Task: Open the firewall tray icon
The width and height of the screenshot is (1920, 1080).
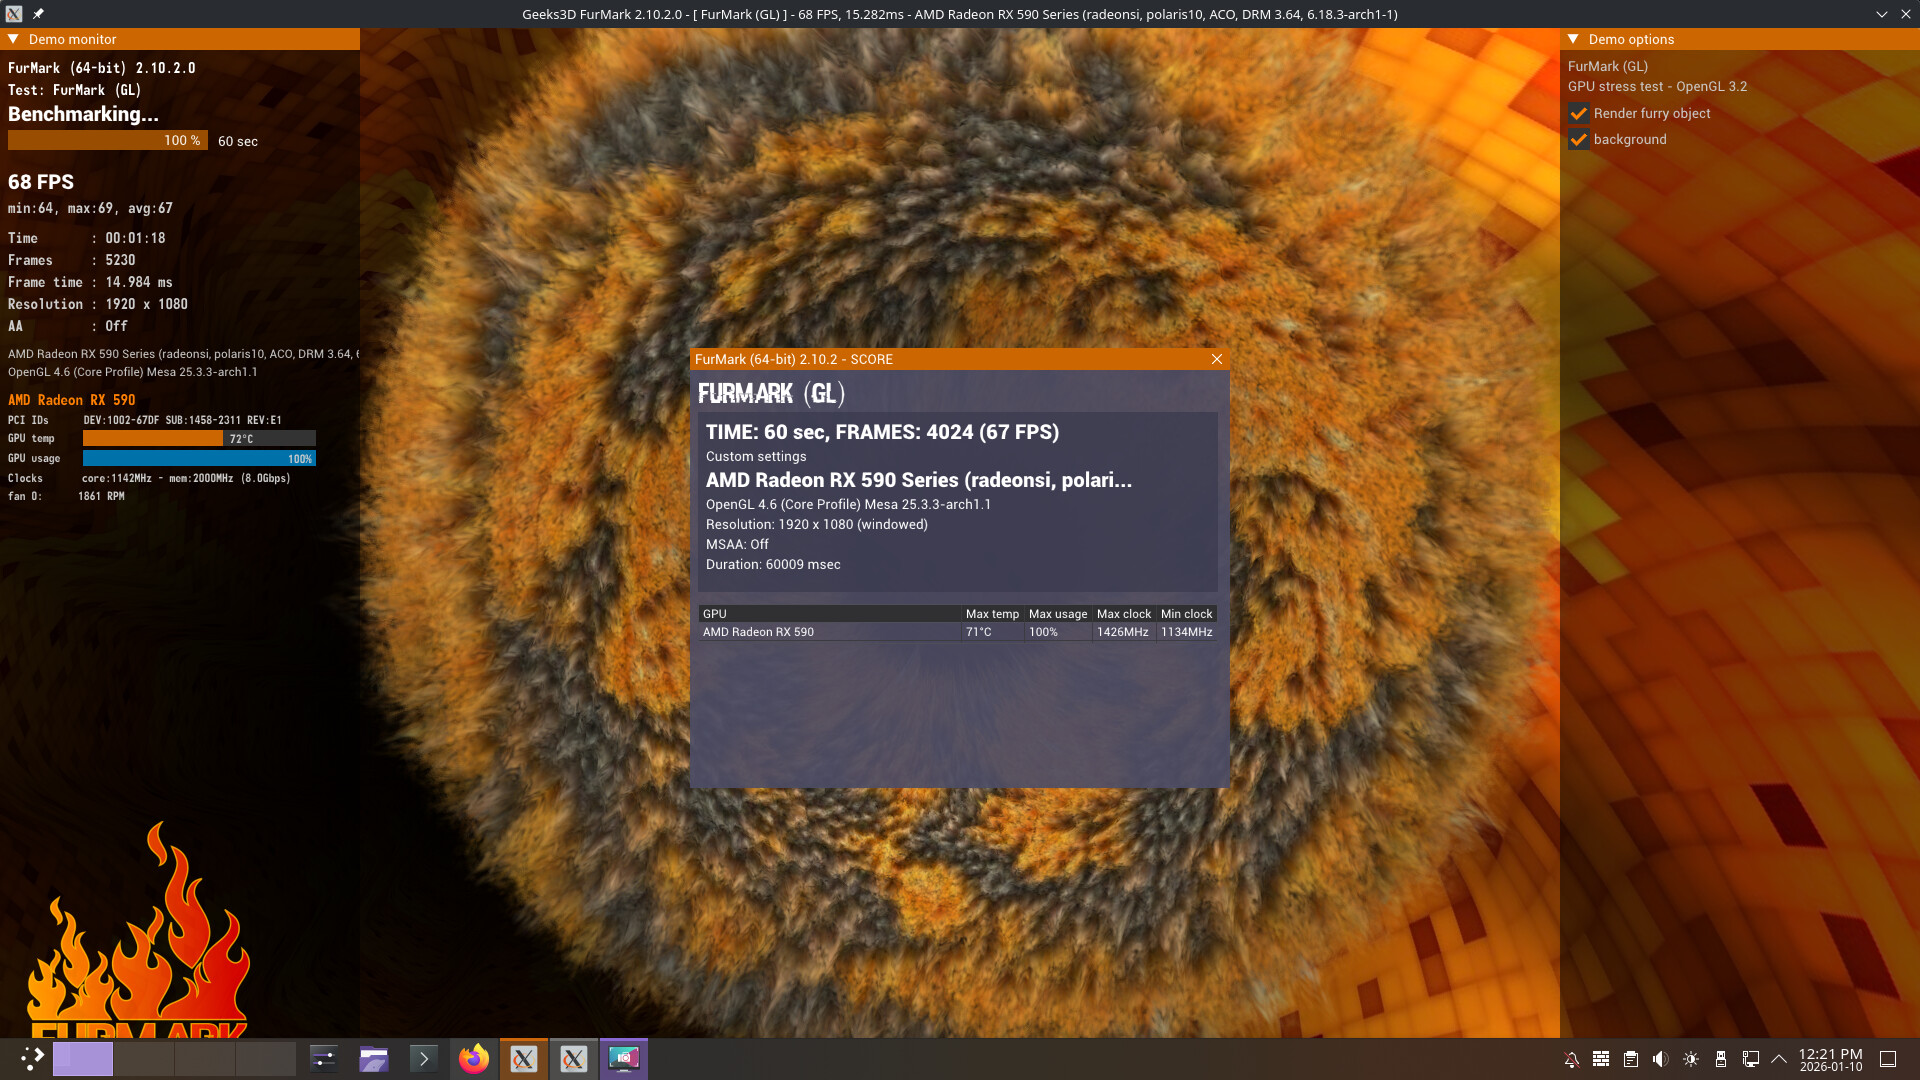Action: (1601, 1059)
